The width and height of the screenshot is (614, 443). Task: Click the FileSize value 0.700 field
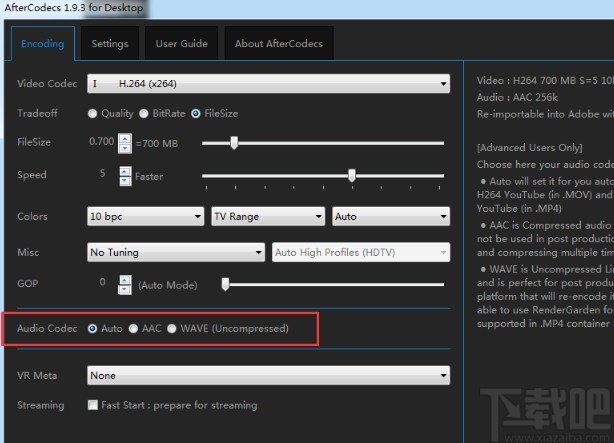point(102,141)
